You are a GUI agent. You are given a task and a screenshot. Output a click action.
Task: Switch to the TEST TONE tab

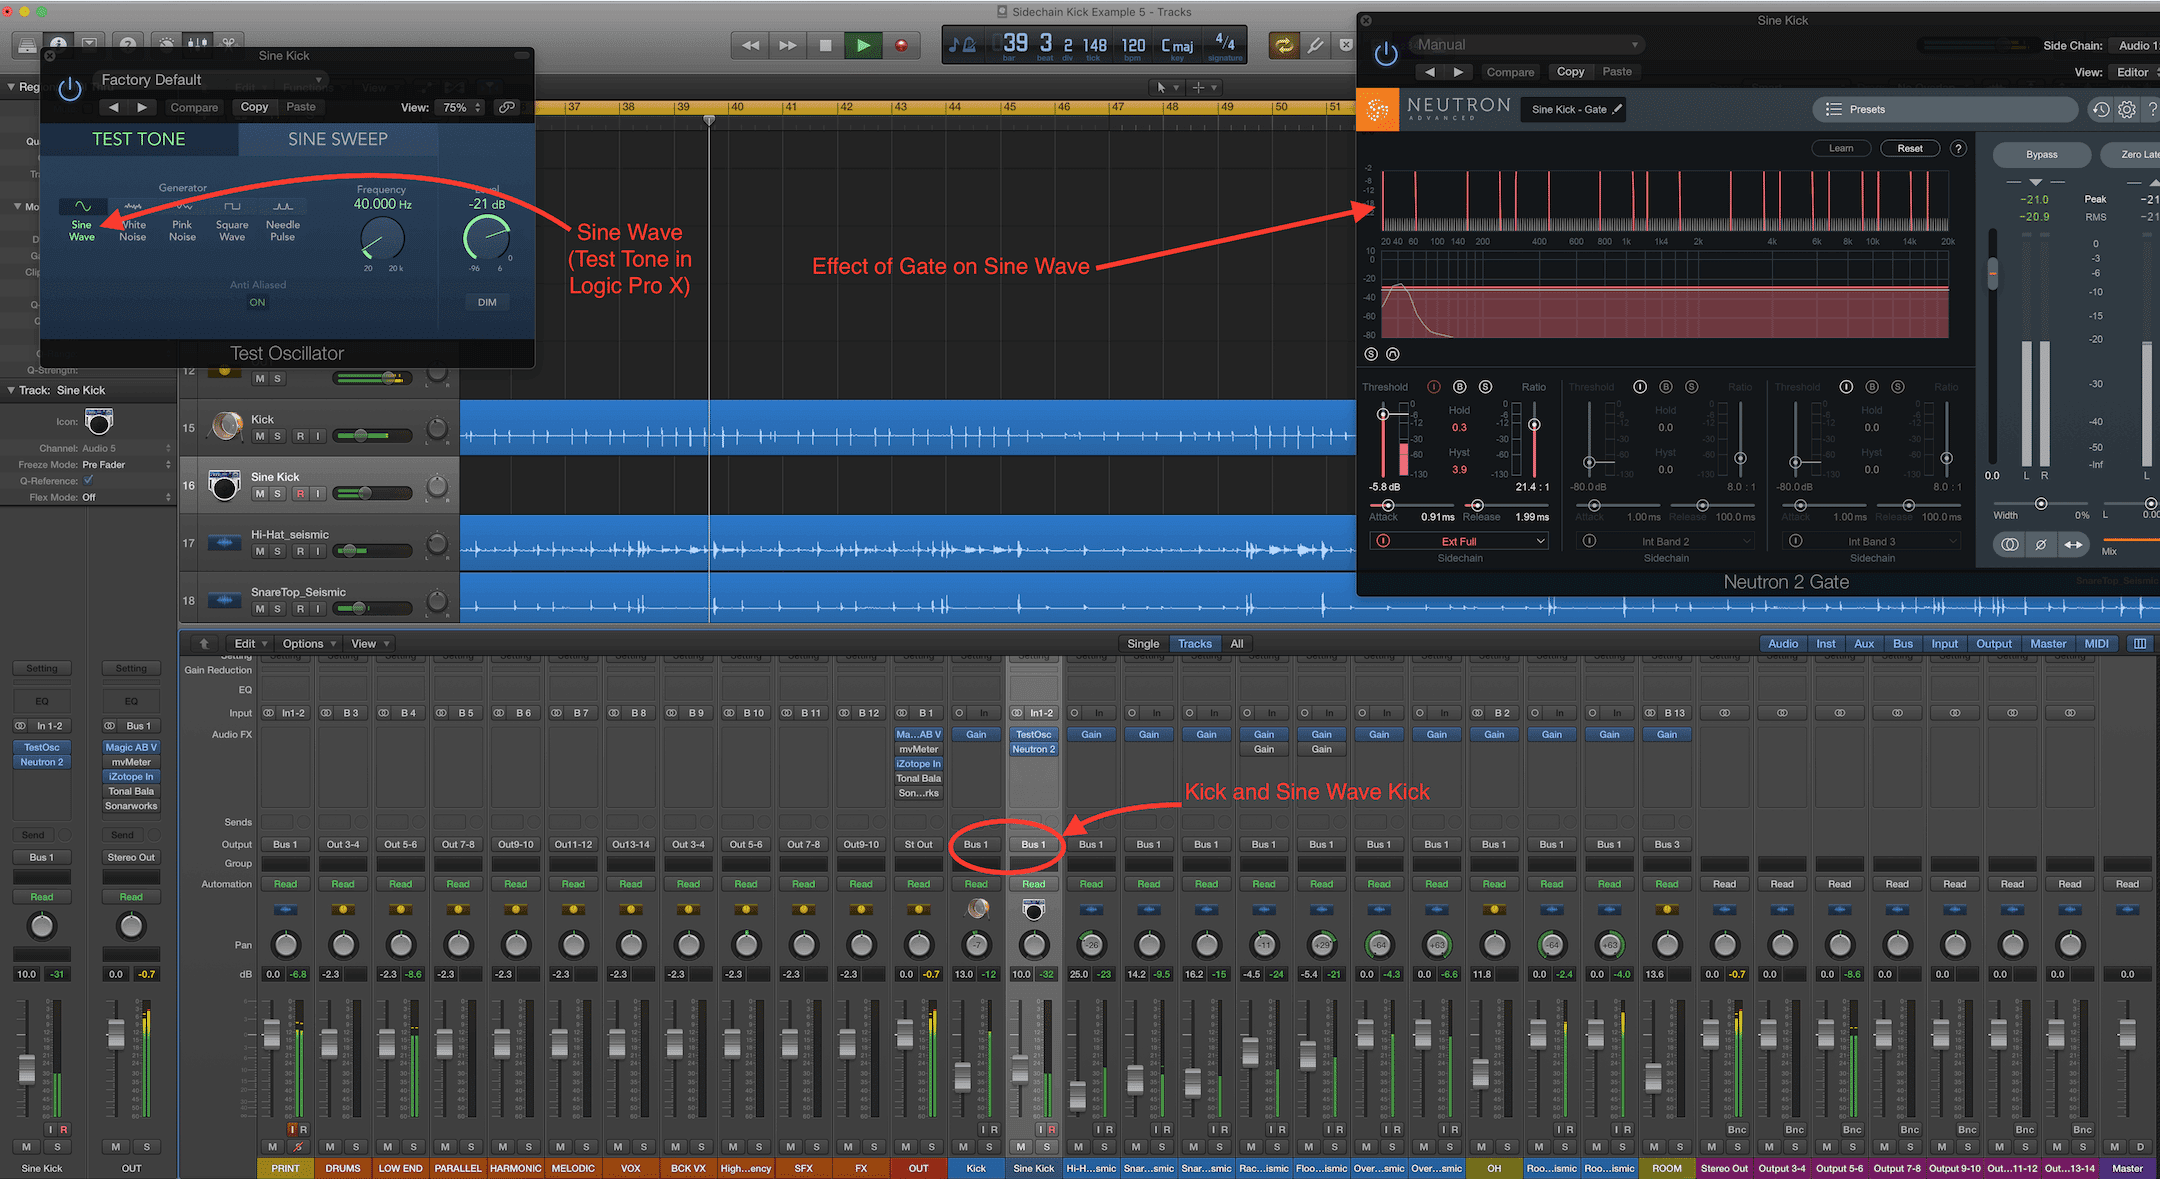click(x=139, y=139)
